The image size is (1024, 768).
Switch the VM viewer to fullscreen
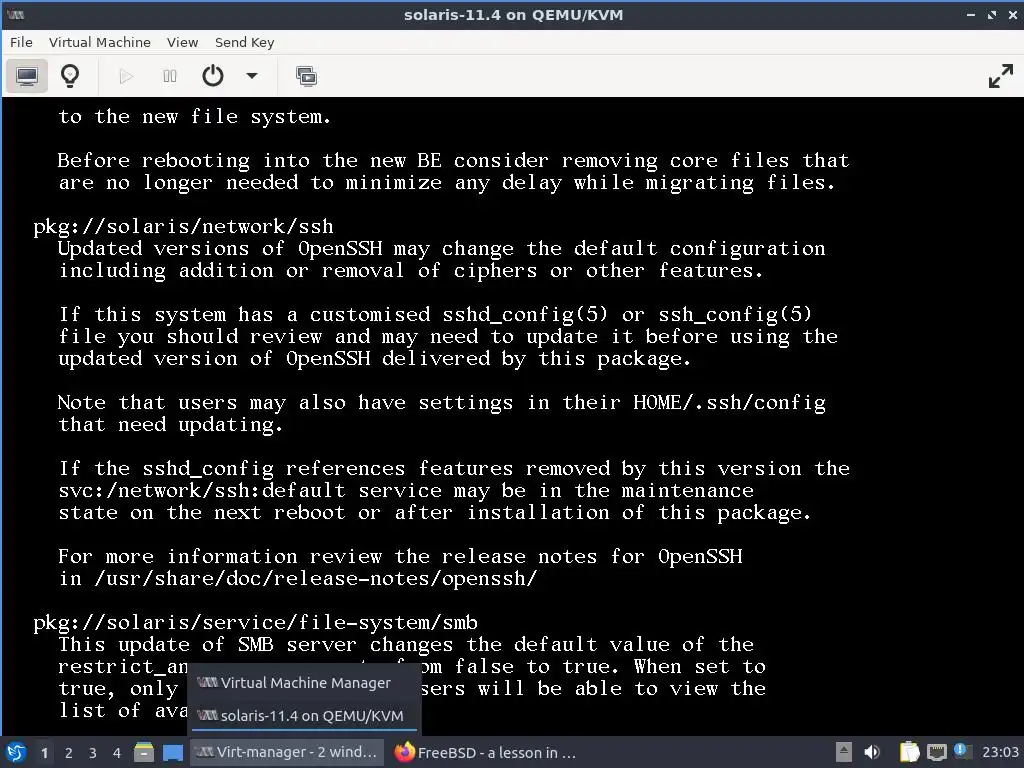(1000, 76)
